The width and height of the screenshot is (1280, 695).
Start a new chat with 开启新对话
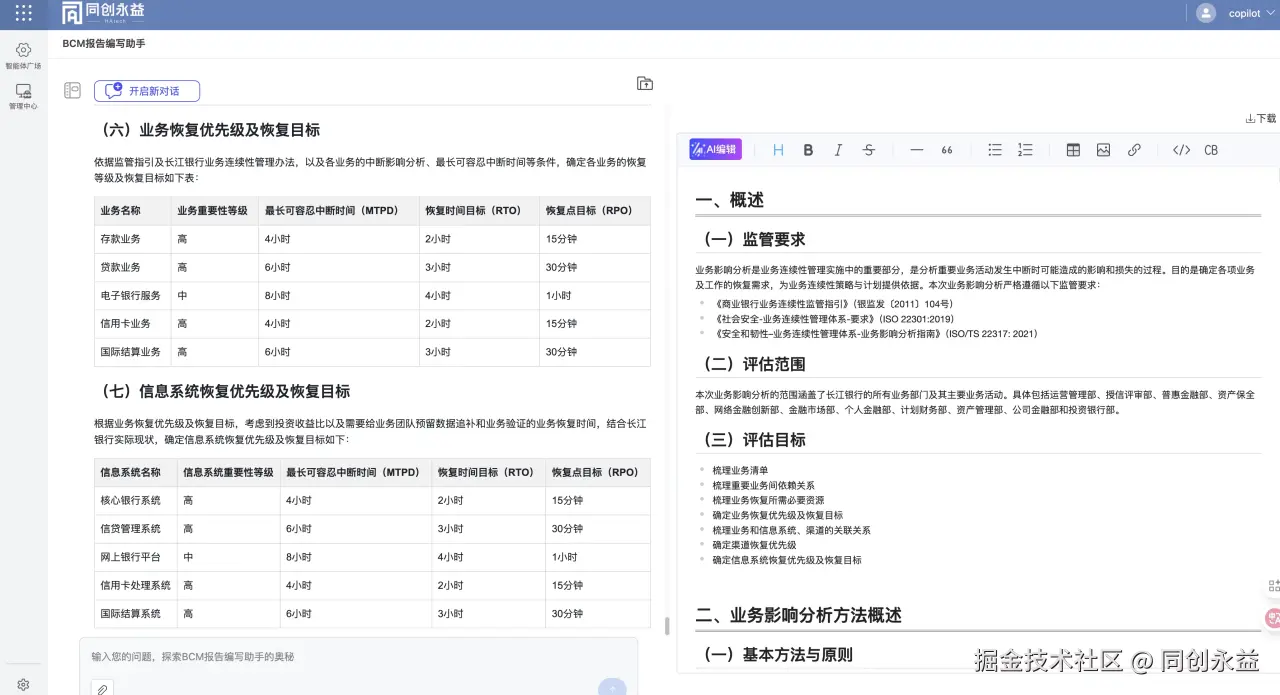pos(147,91)
